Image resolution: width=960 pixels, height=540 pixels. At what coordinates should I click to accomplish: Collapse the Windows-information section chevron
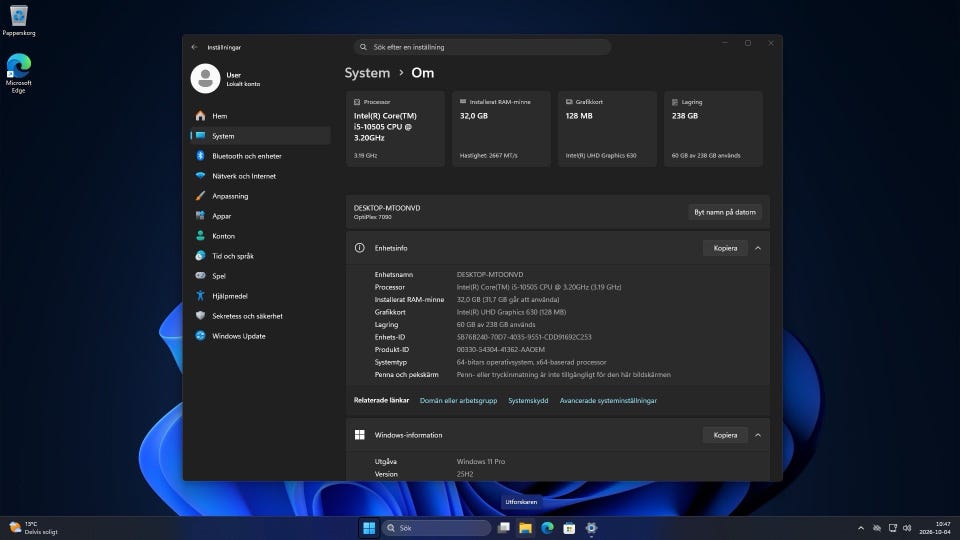coord(758,435)
